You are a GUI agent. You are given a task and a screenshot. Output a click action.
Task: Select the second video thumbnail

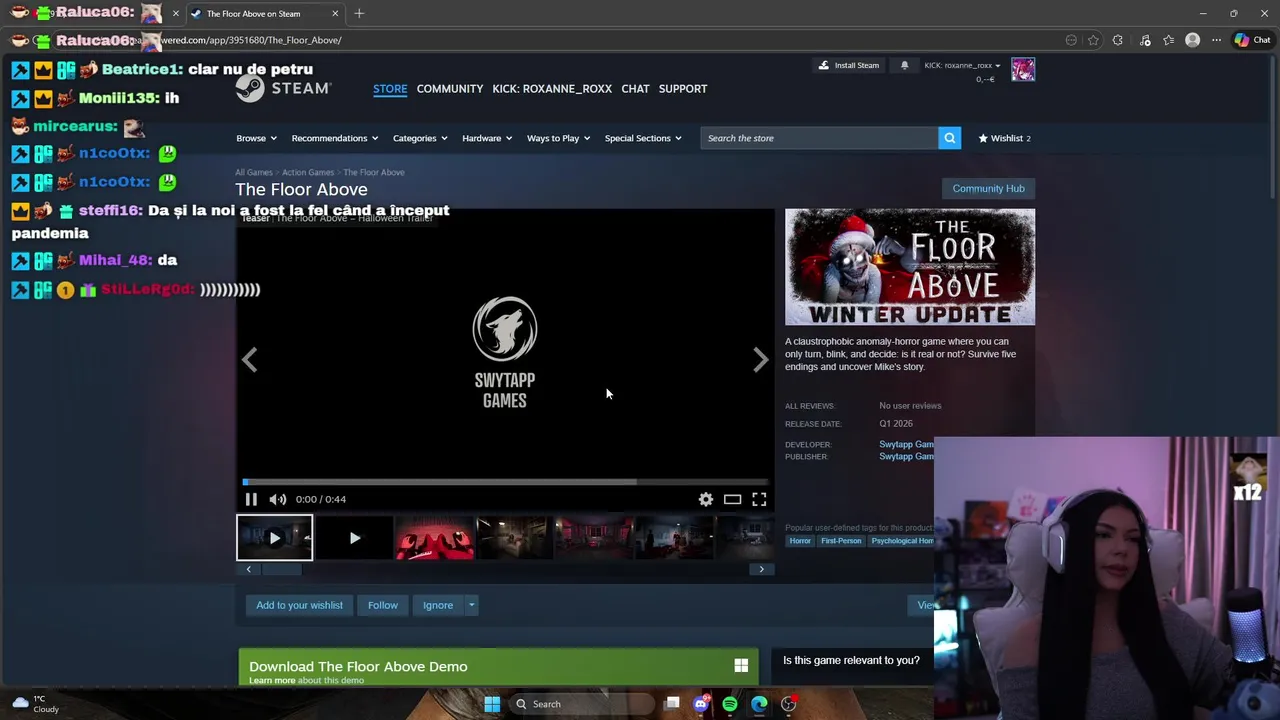click(x=354, y=538)
